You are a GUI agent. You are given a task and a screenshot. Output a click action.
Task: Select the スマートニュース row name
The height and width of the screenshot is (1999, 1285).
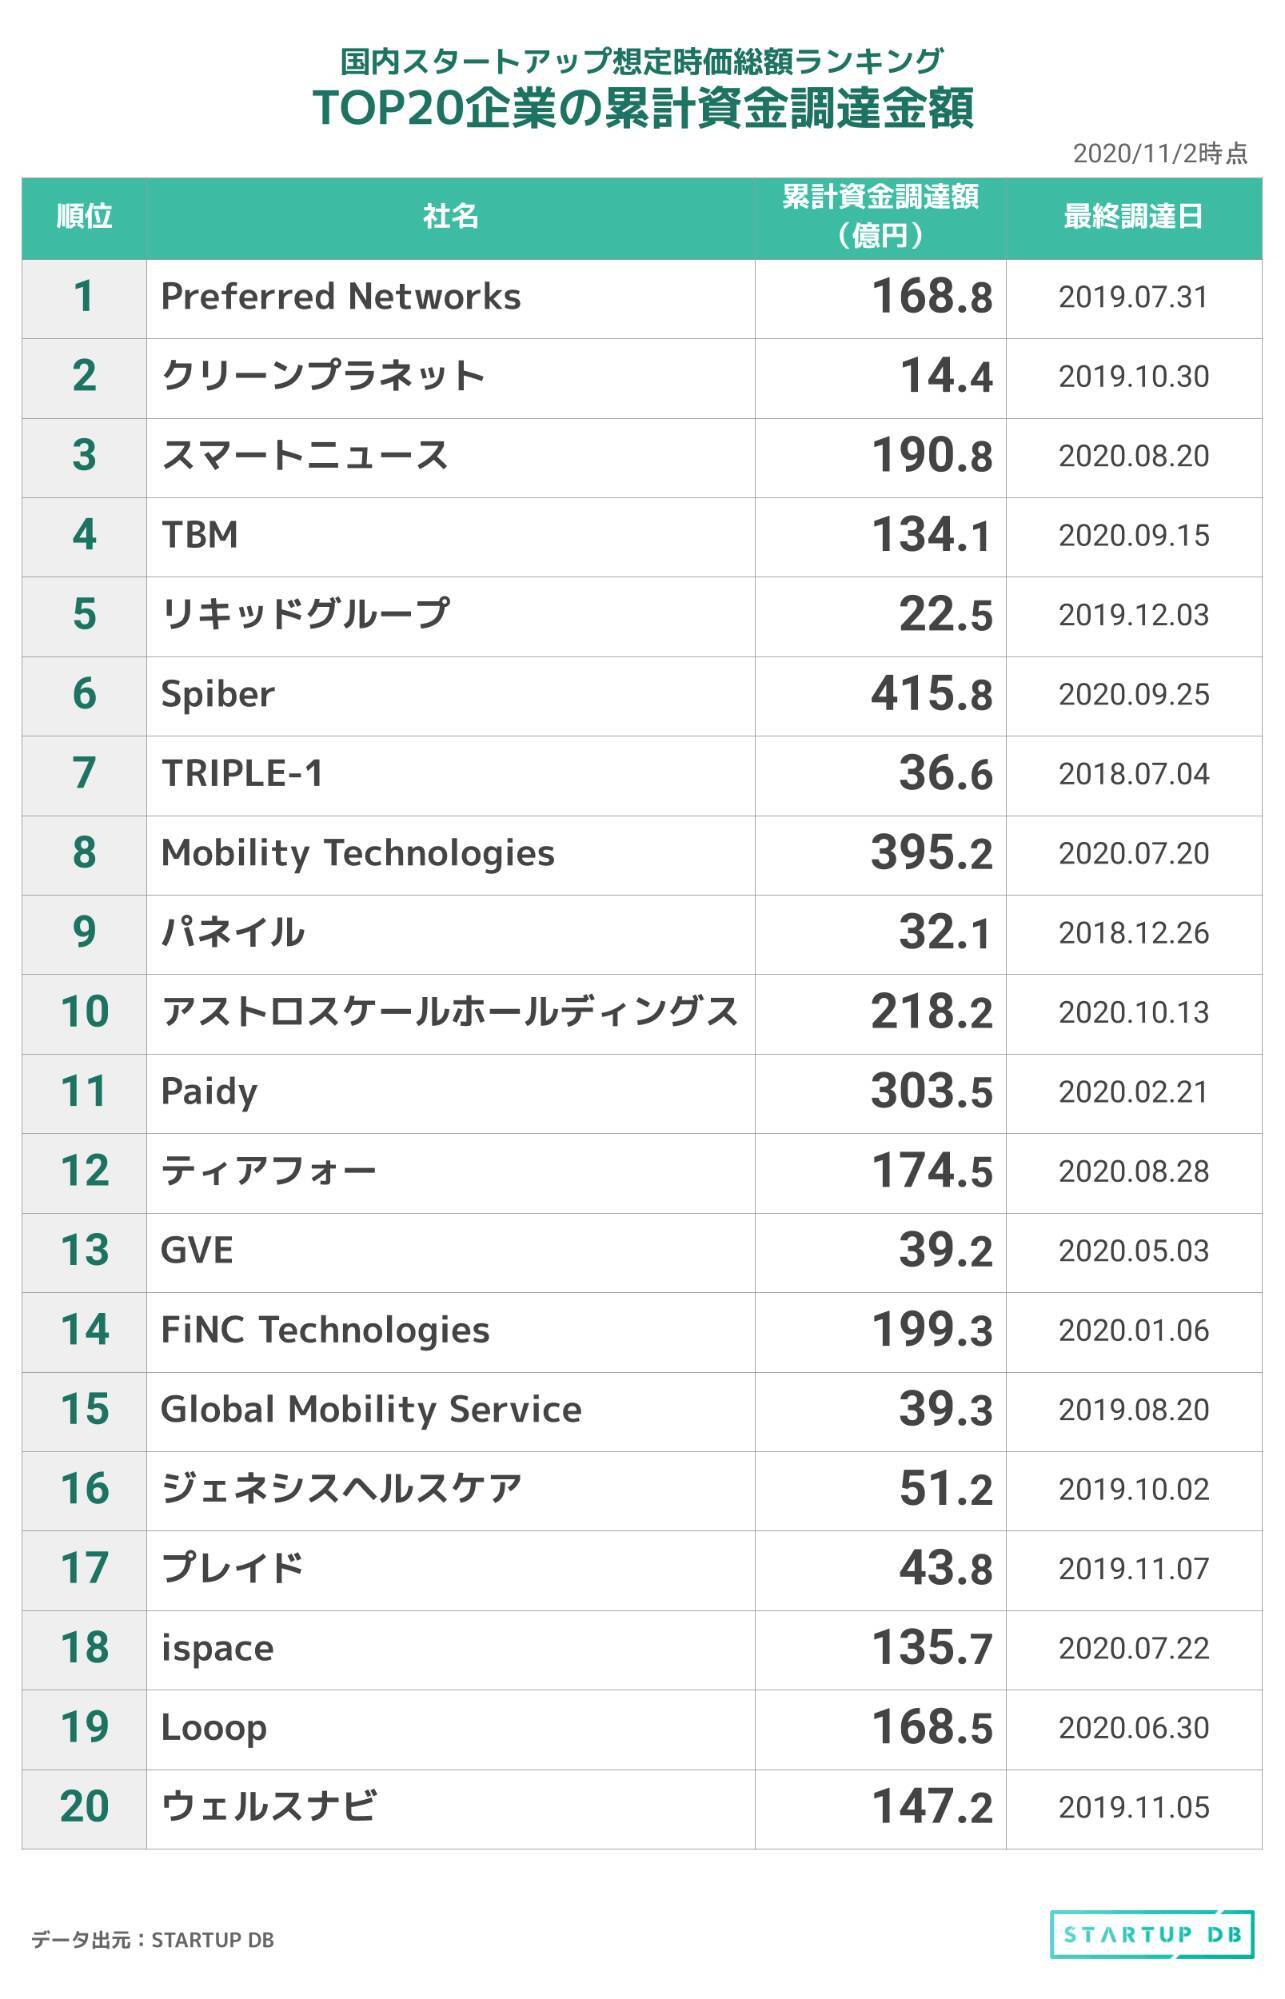305,456
